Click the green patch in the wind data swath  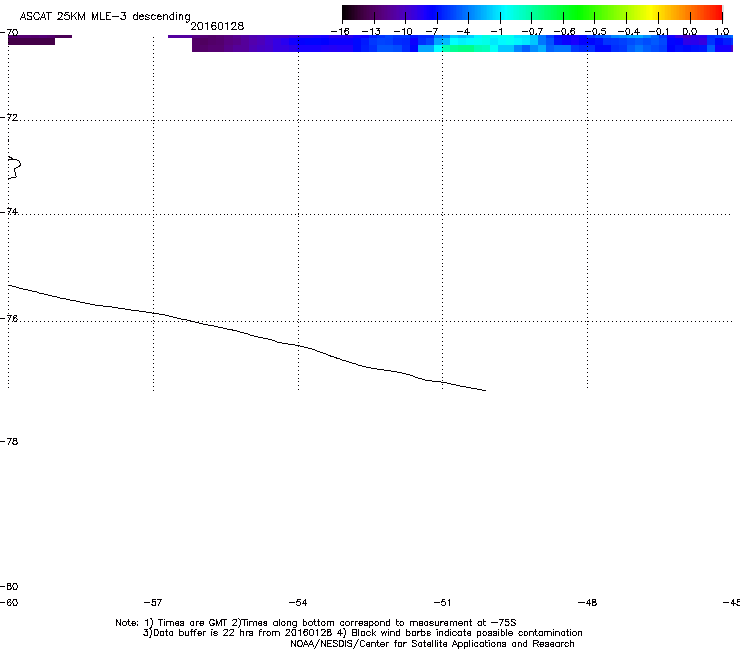462,48
